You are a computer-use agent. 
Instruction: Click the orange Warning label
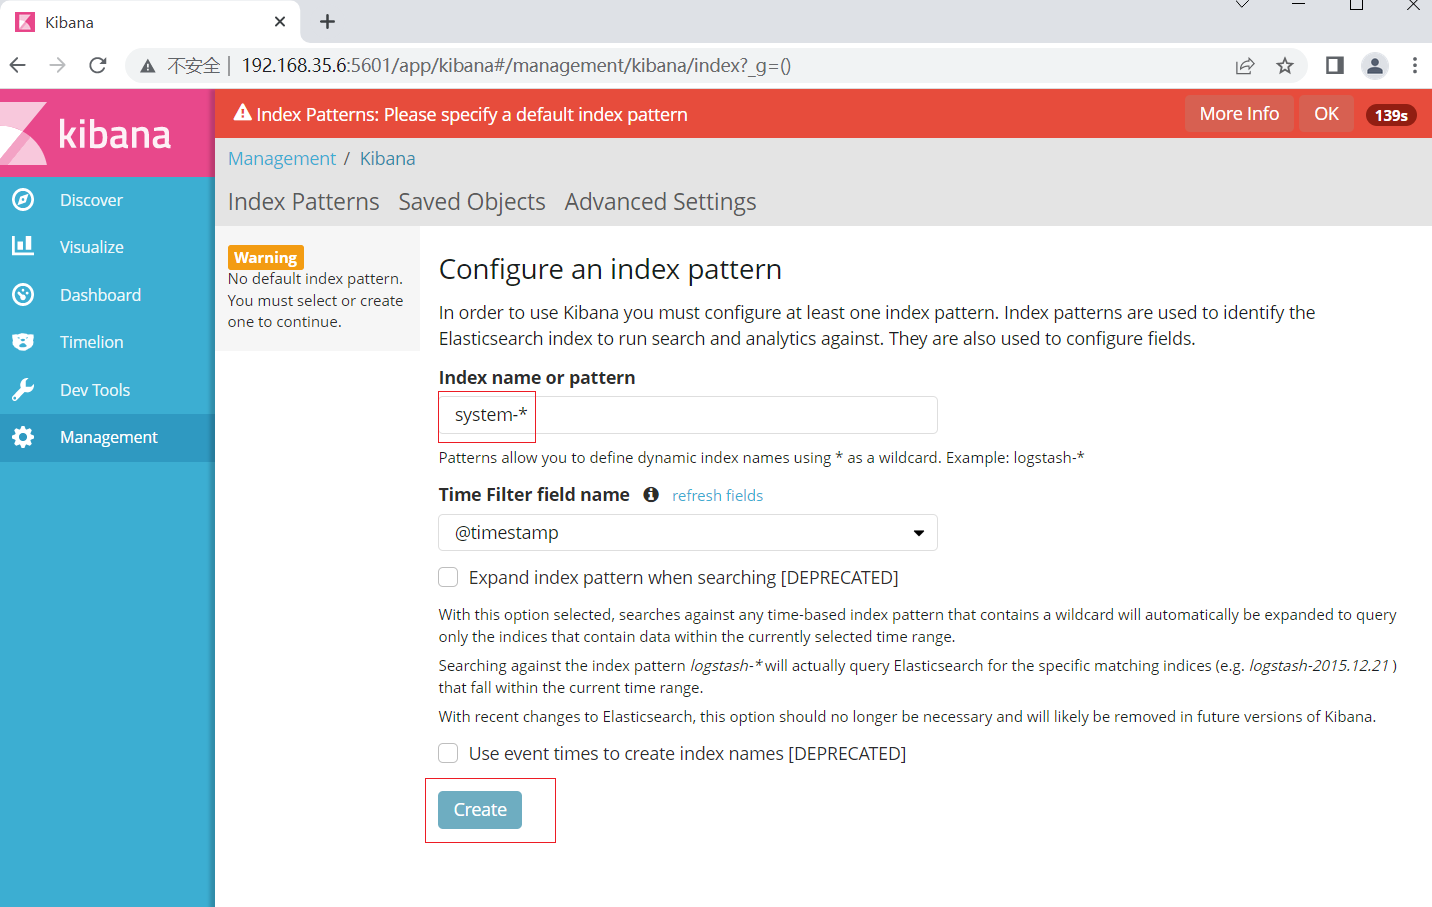tap(265, 257)
